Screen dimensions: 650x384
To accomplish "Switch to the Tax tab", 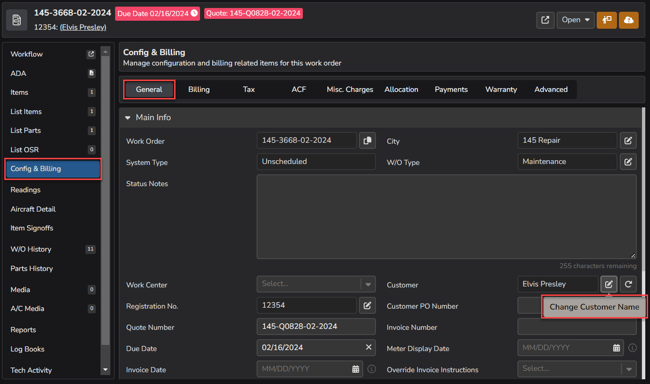I will click(x=249, y=90).
